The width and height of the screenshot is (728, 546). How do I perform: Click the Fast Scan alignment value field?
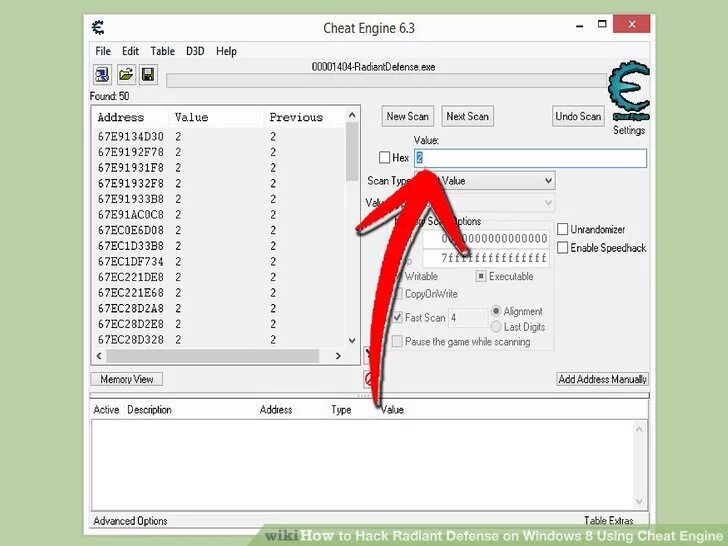coord(468,318)
